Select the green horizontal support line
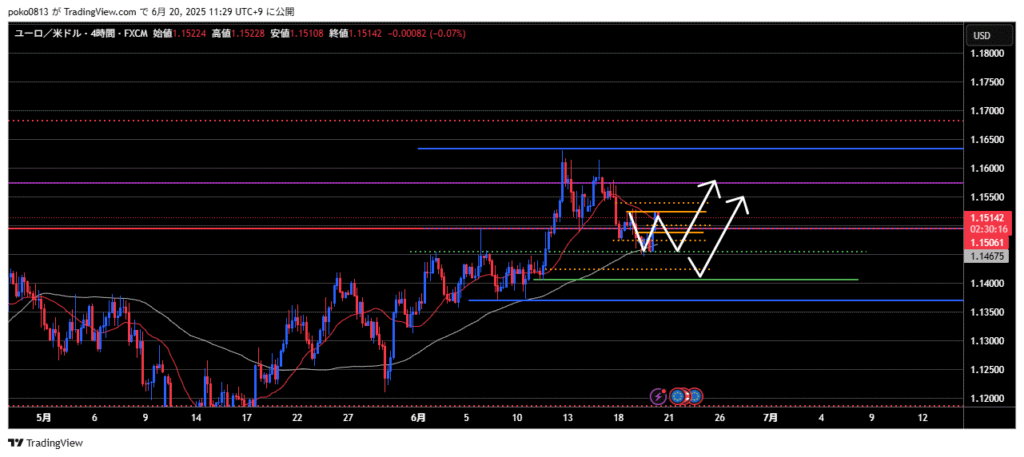This screenshot has height=457, width=1024. (700, 280)
